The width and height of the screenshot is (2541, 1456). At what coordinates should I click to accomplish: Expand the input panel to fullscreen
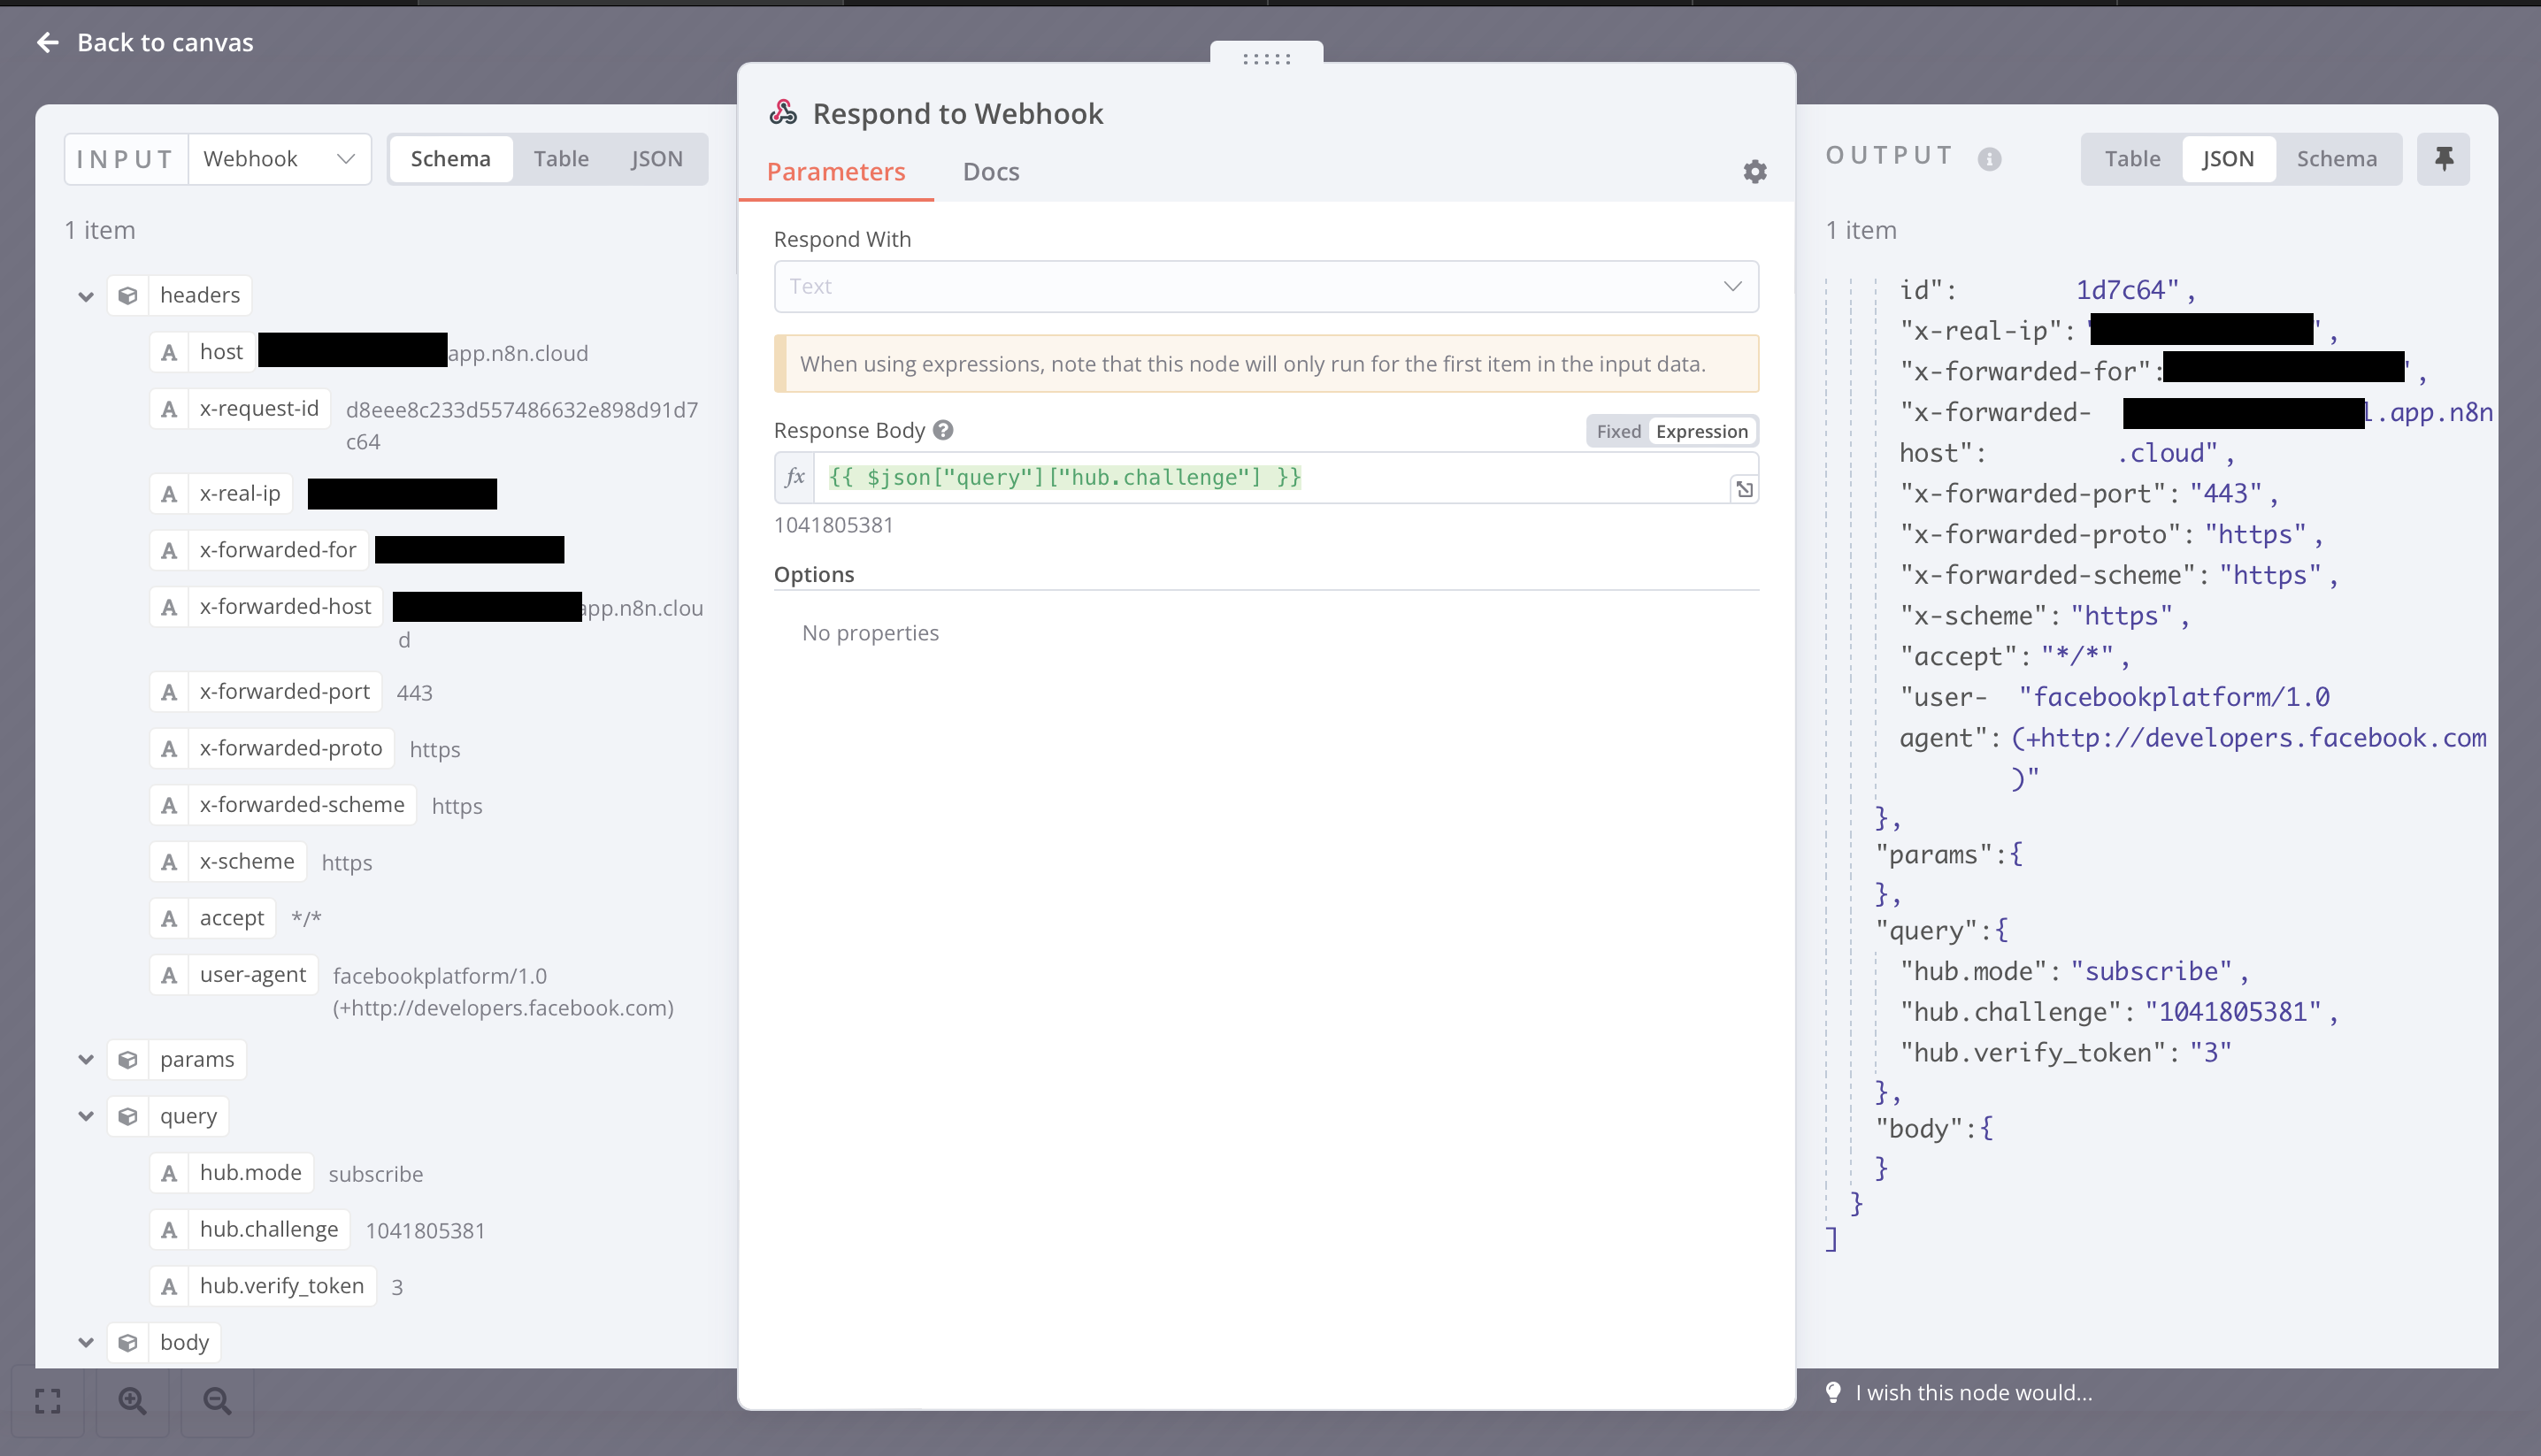[46, 1402]
